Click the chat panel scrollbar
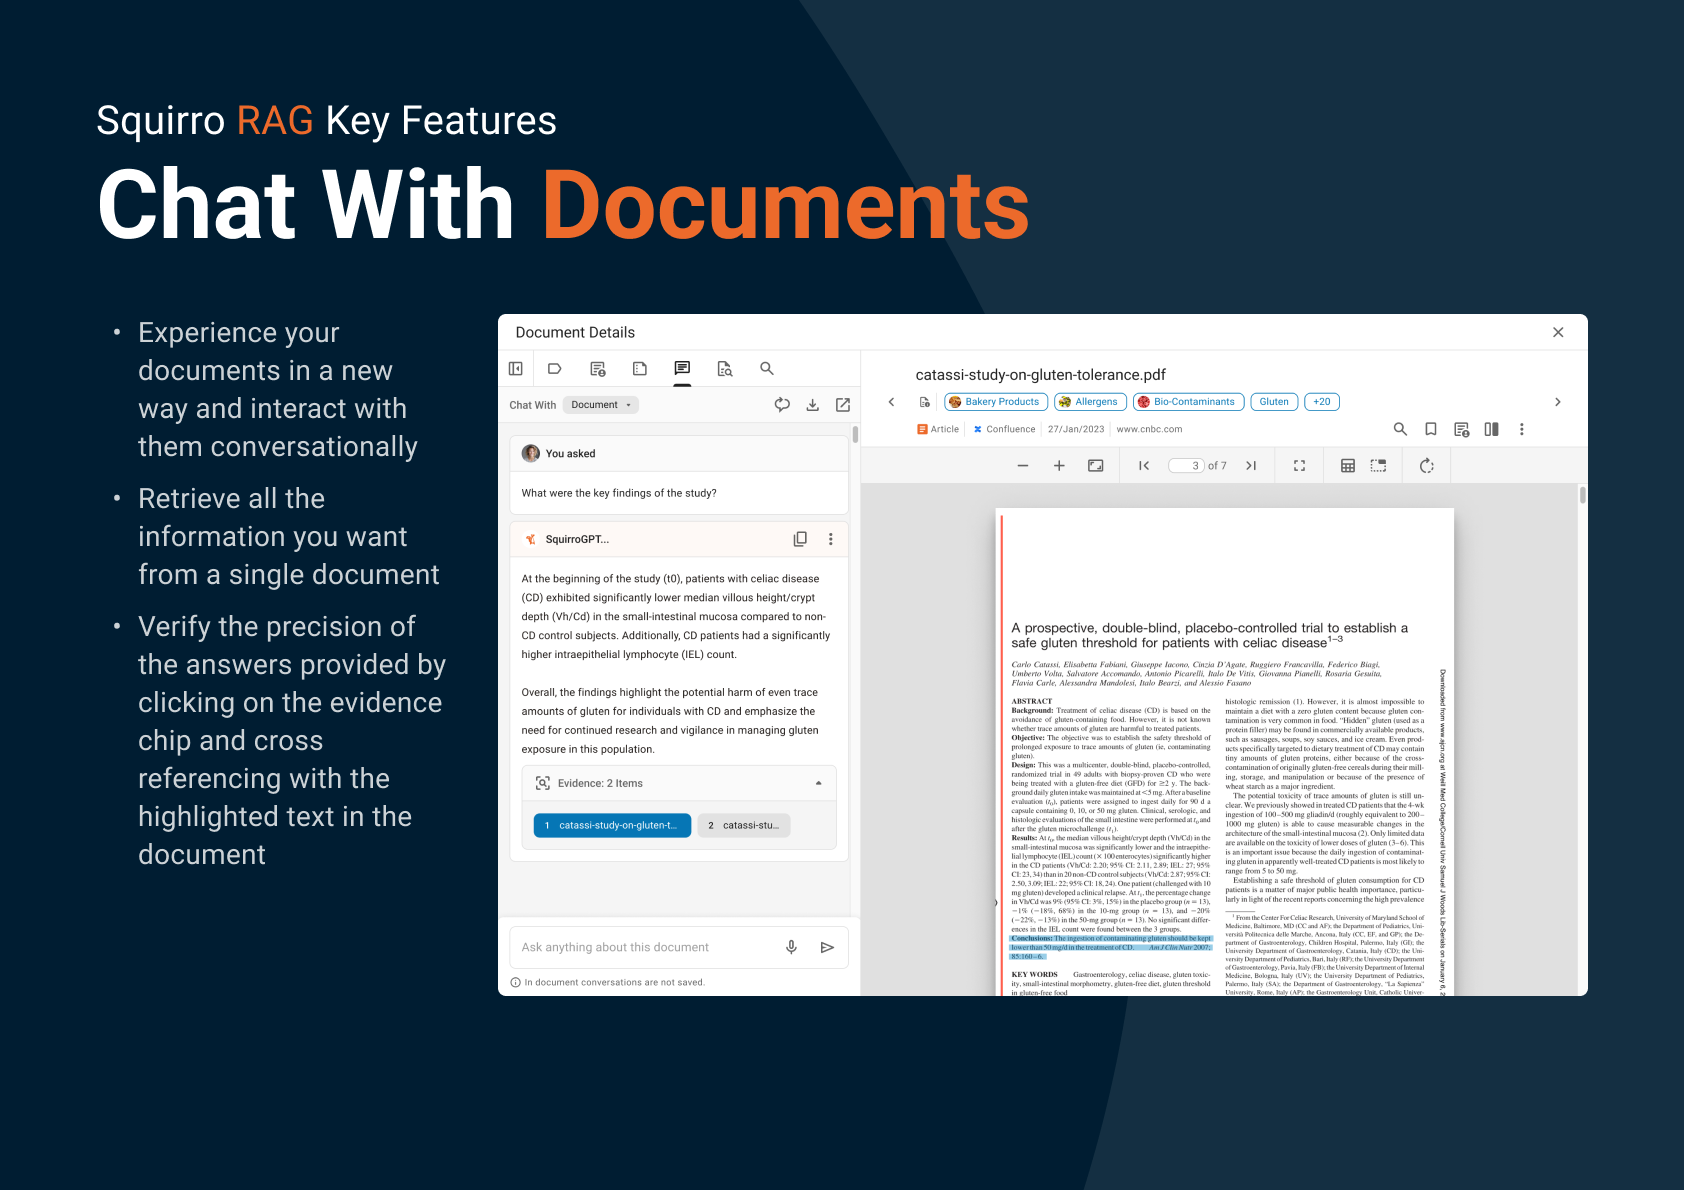Viewport: 1684px width, 1190px height. (855, 434)
